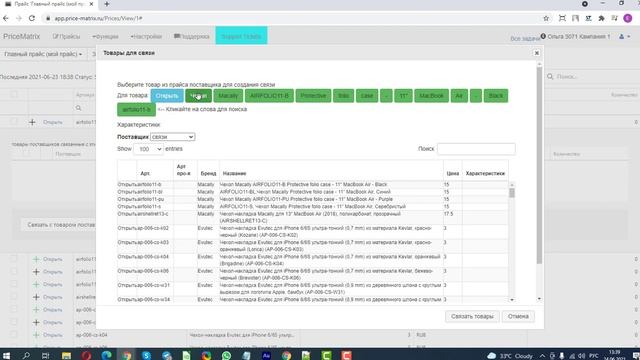Screen dimensions: 640x360
Task: Click the product table scrollbar thumb
Action: [512, 193]
